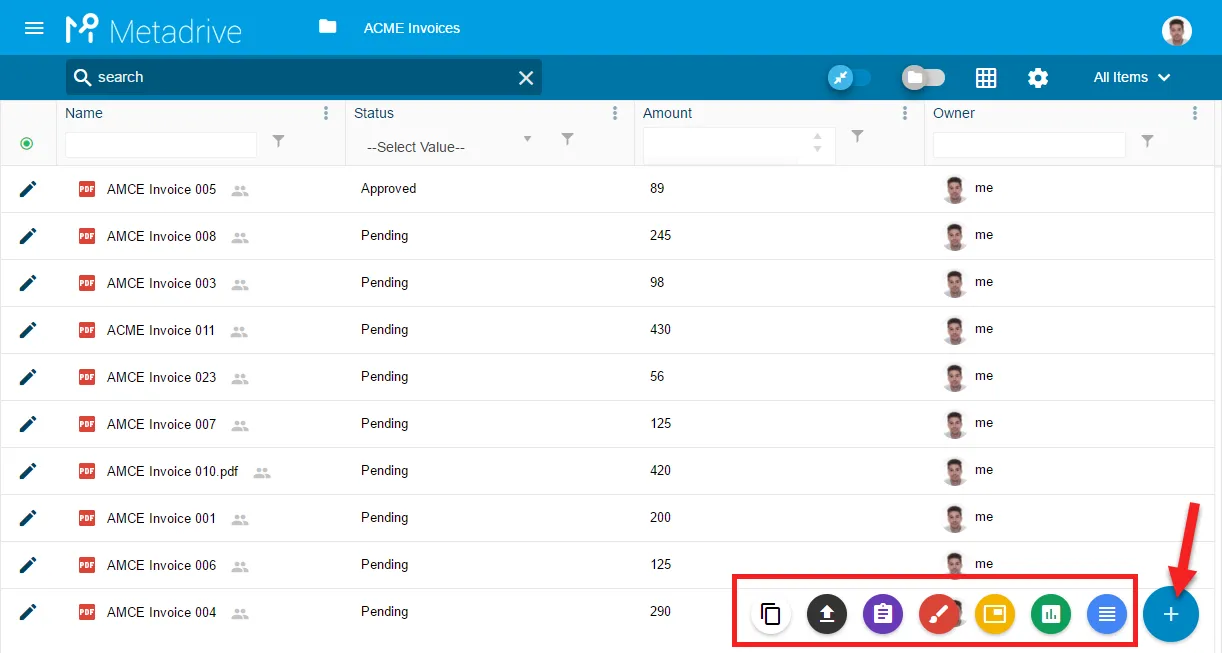Create a new form with the purple button

point(883,614)
